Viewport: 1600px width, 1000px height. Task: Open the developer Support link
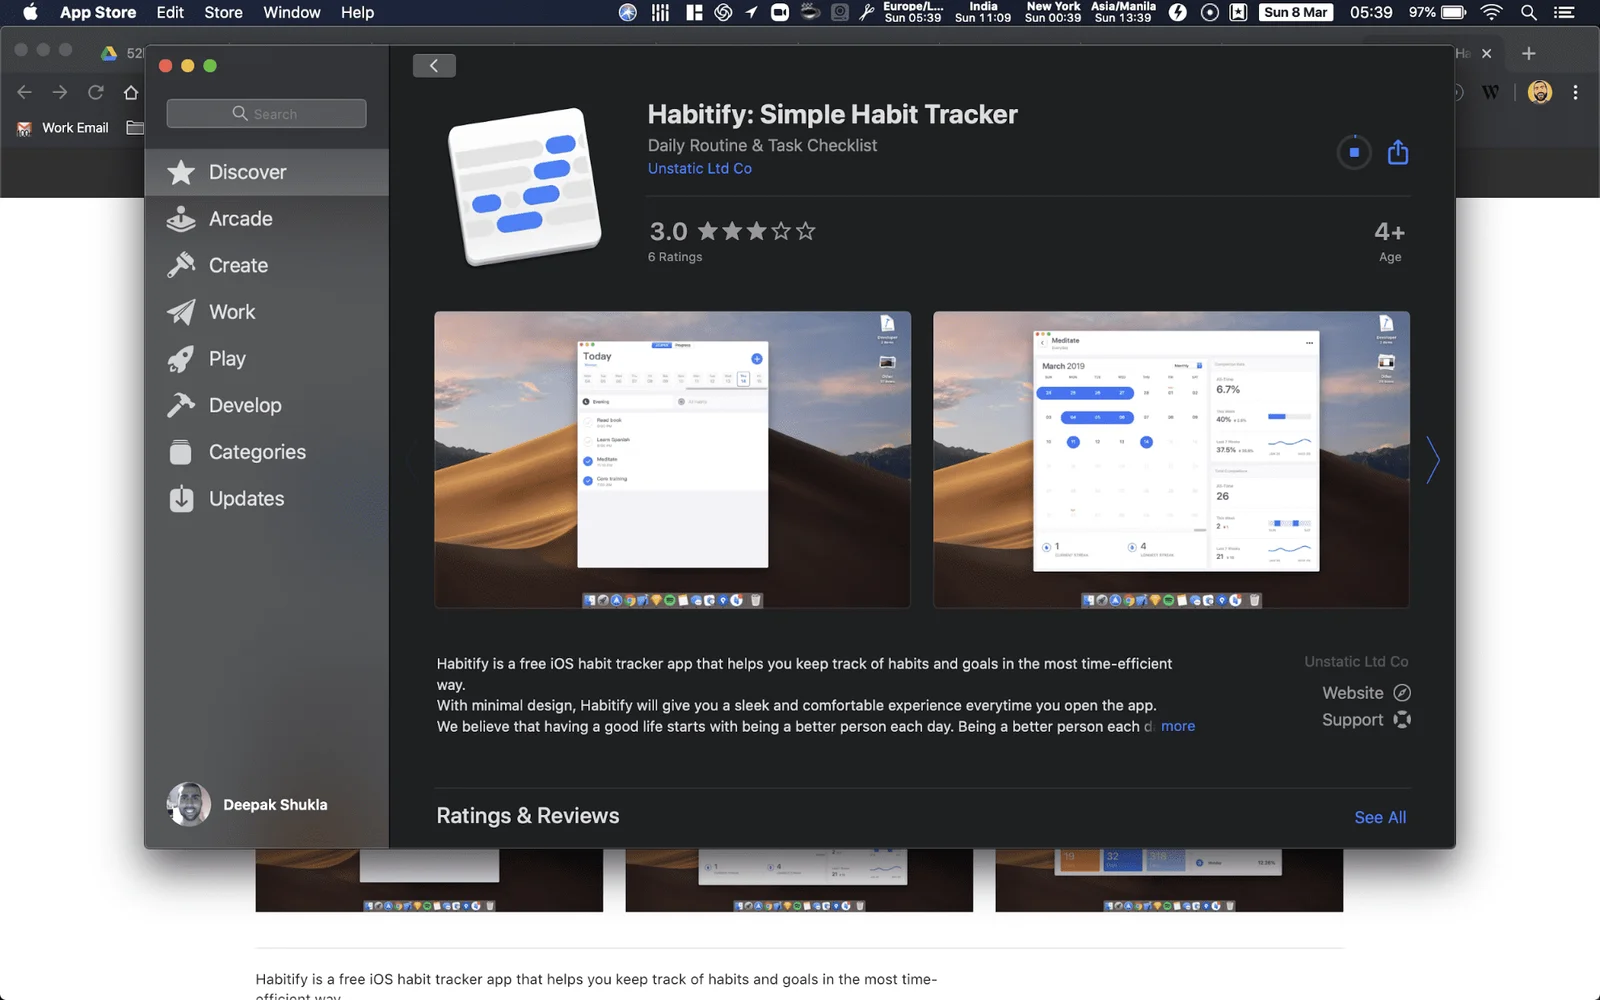tap(1366, 720)
